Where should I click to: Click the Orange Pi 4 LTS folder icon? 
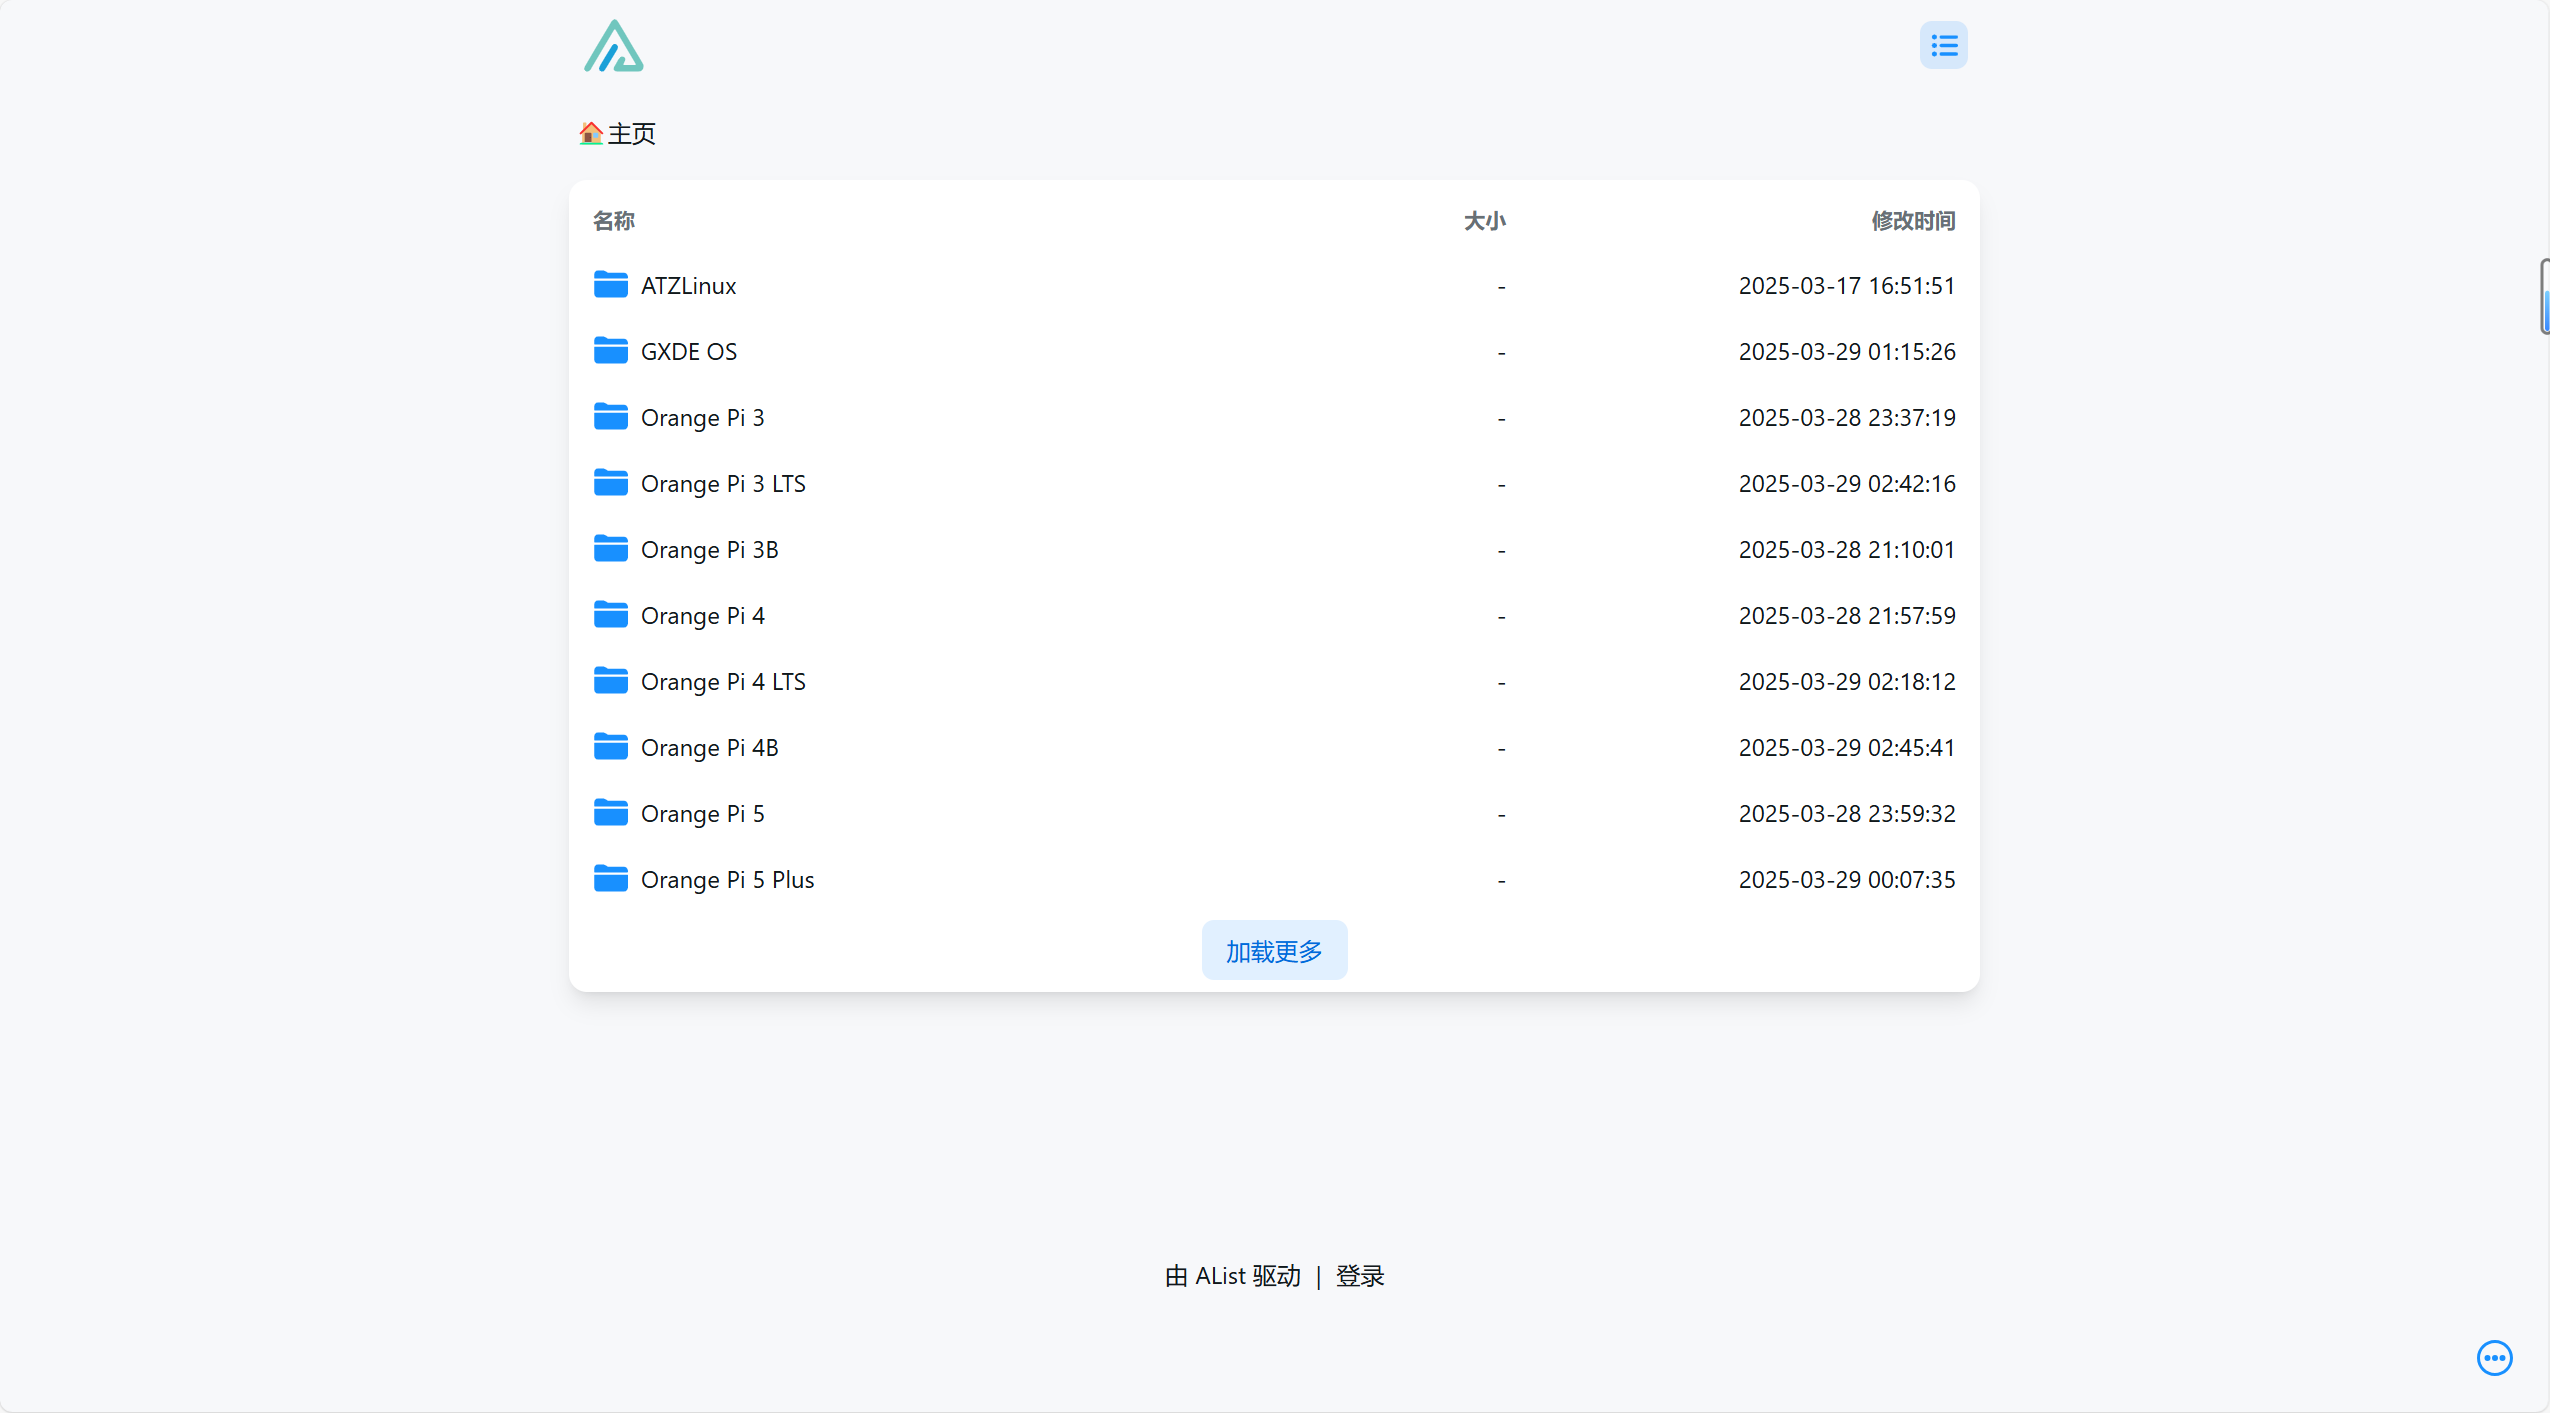click(x=610, y=681)
